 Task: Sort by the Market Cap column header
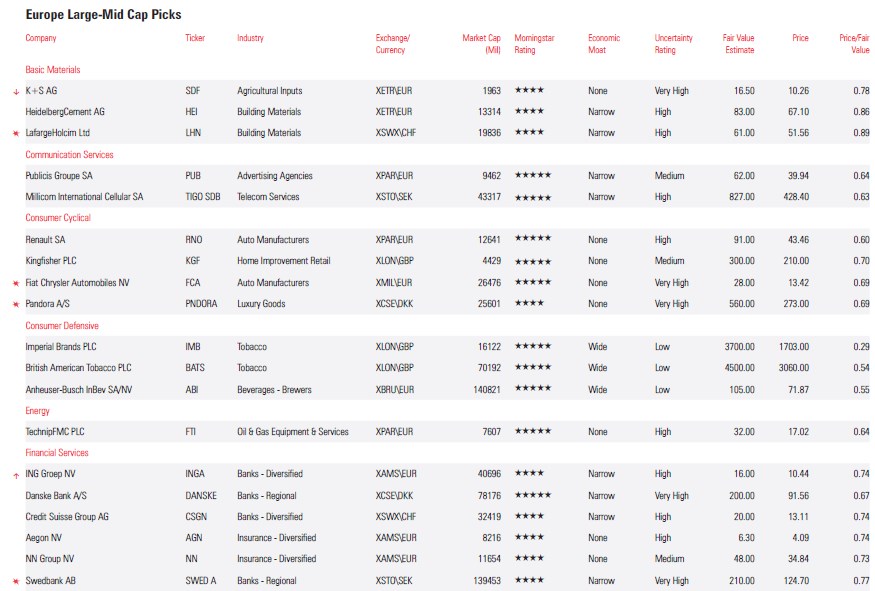pyautogui.click(x=481, y=44)
